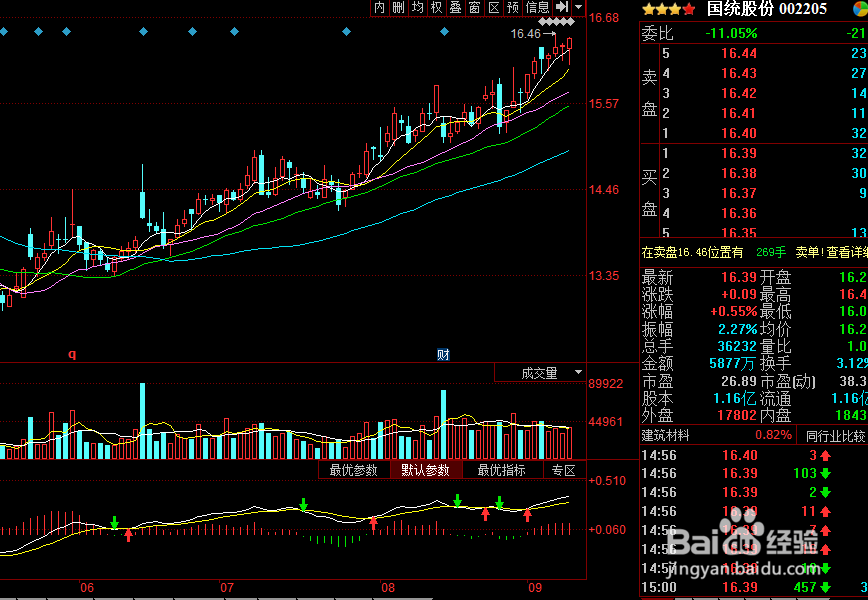
Task: Click the 区 range statistics button
Action: coord(494,7)
